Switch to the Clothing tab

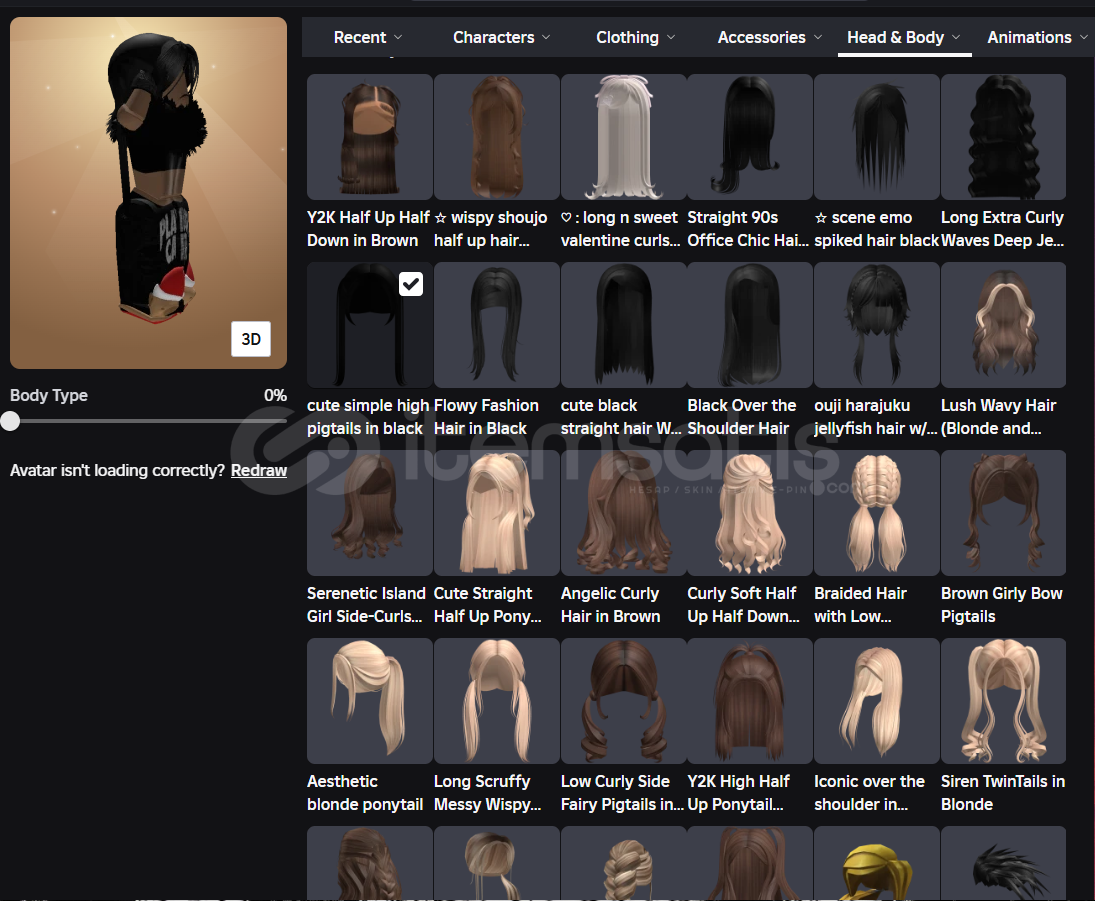coord(627,37)
